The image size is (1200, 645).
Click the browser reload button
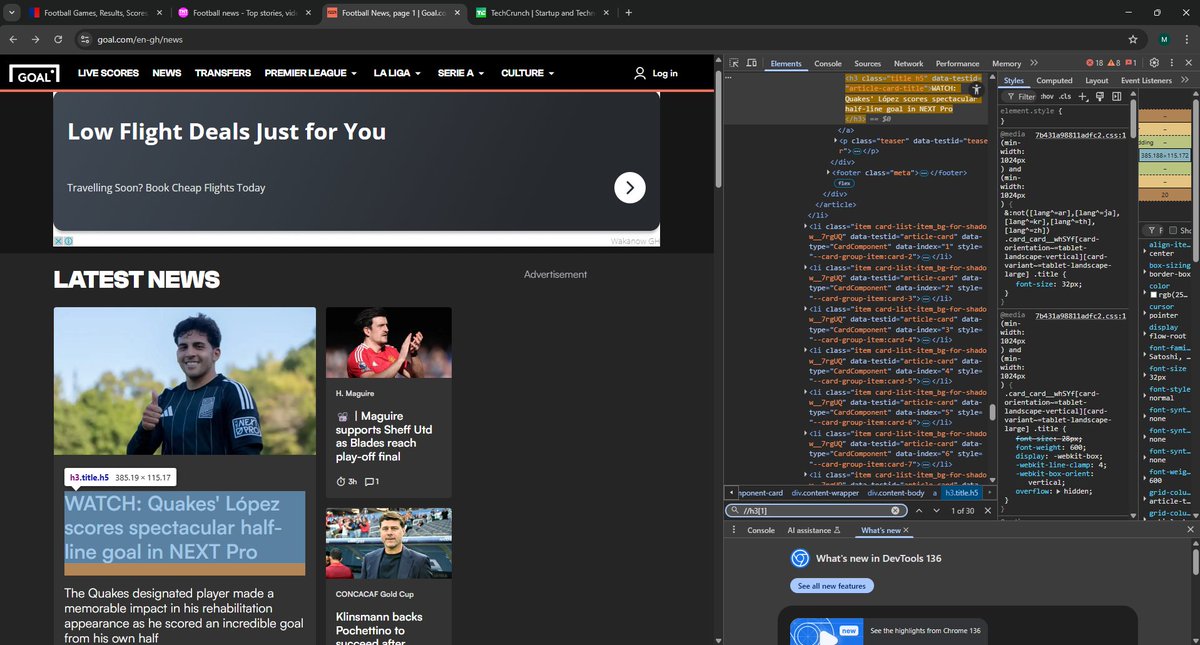tap(58, 39)
